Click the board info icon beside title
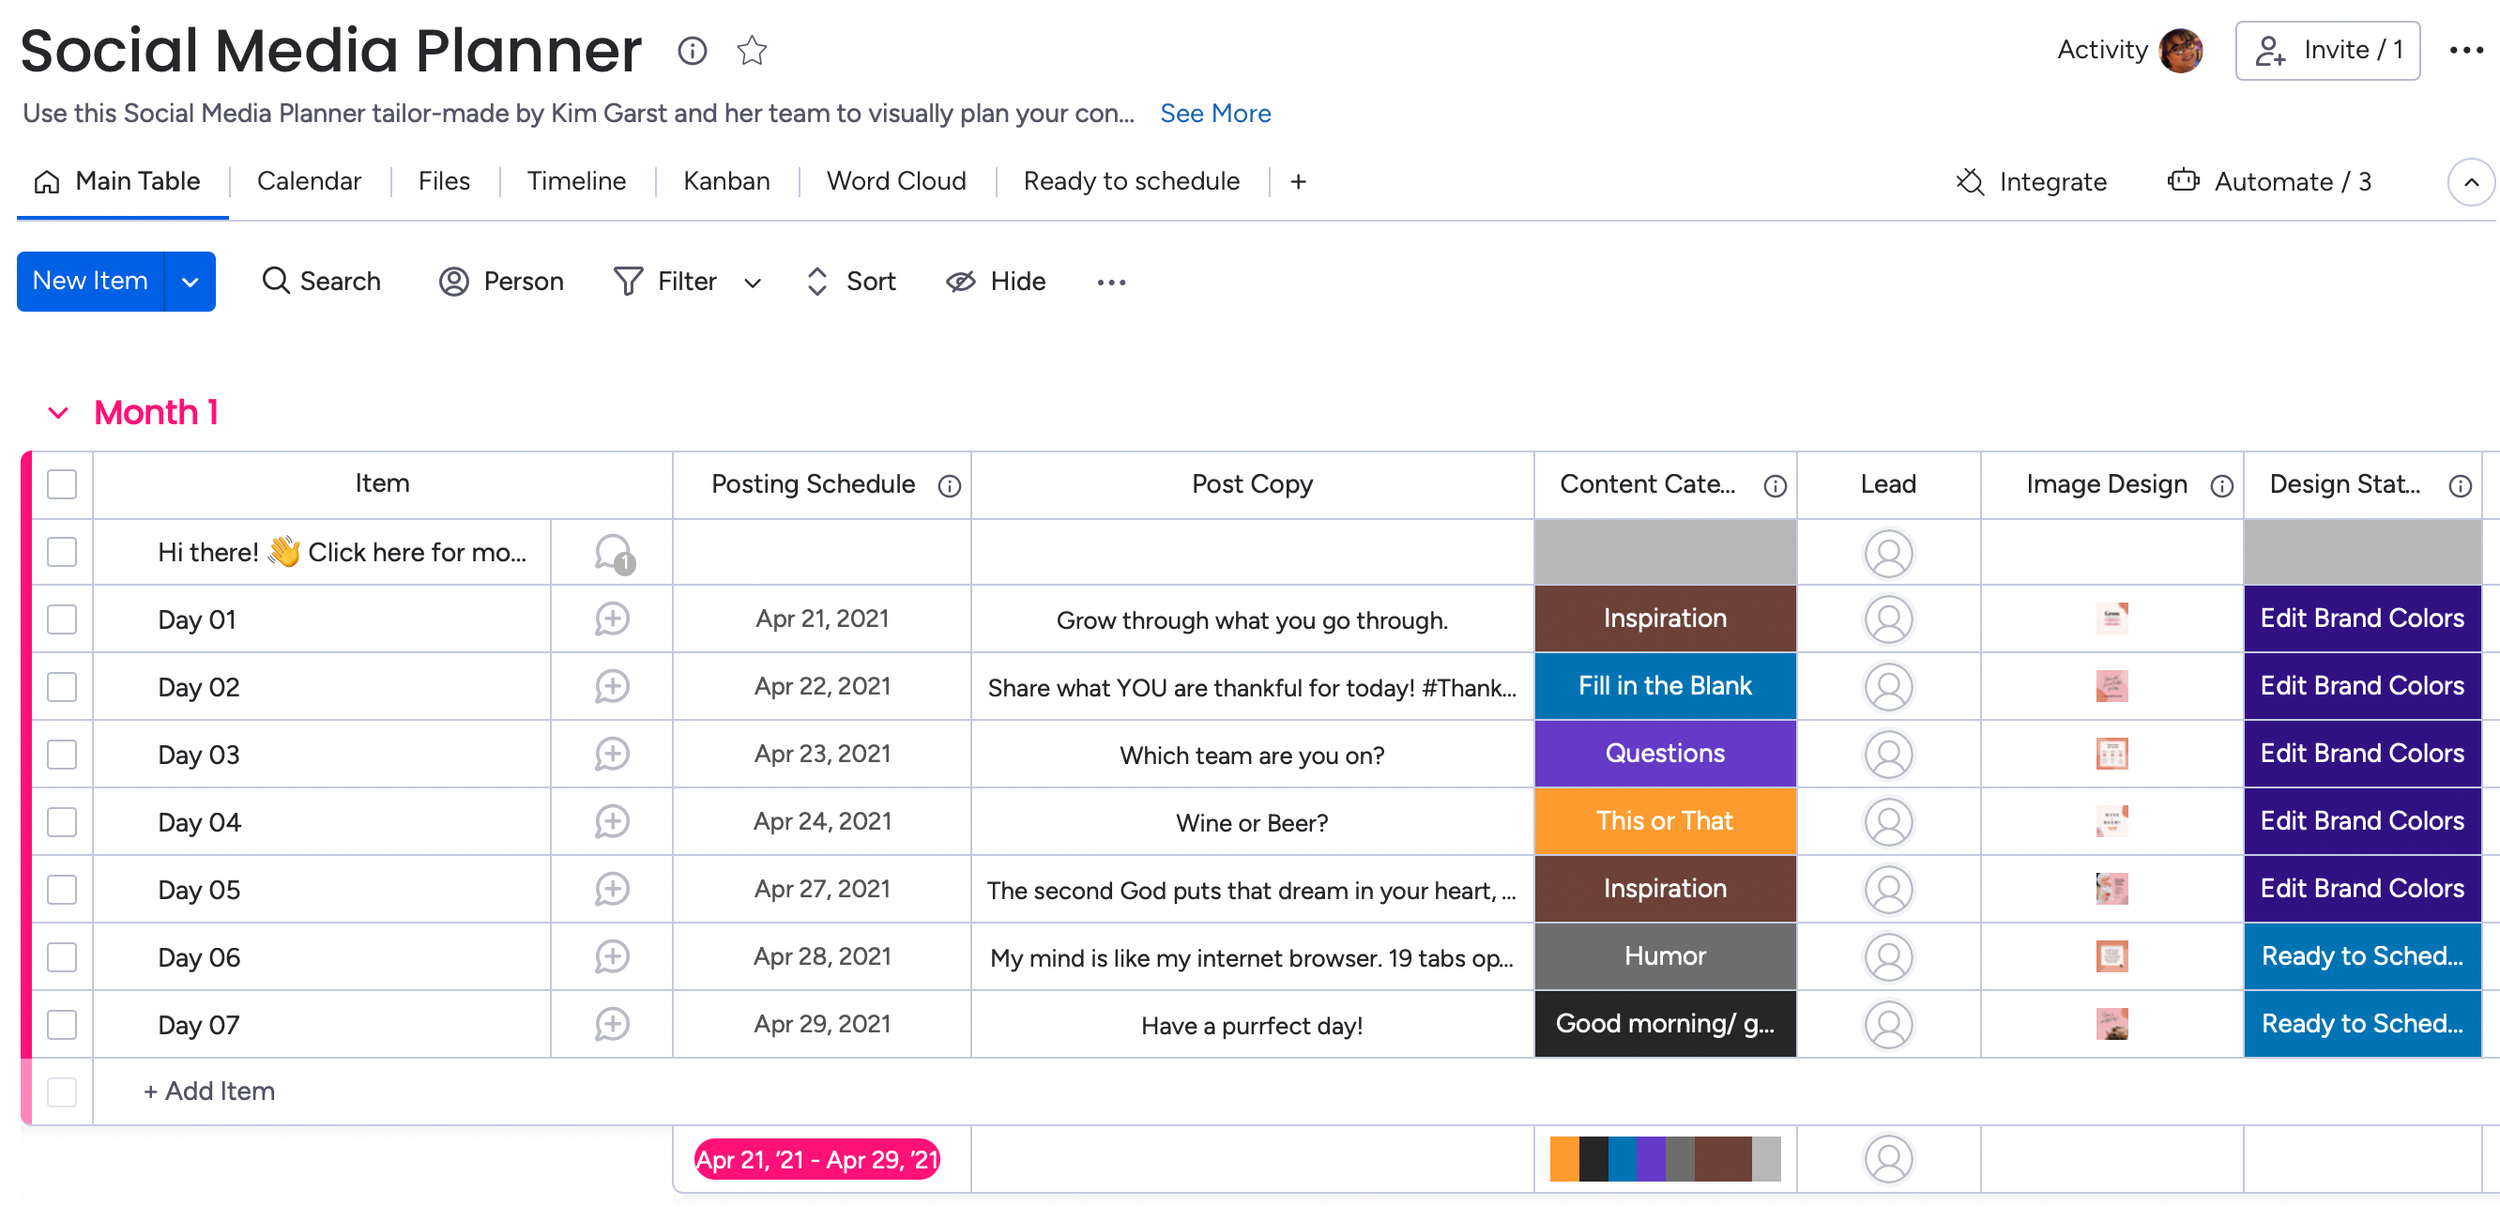The width and height of the screenshot is (2500, 1207). [x=692, y=50]
